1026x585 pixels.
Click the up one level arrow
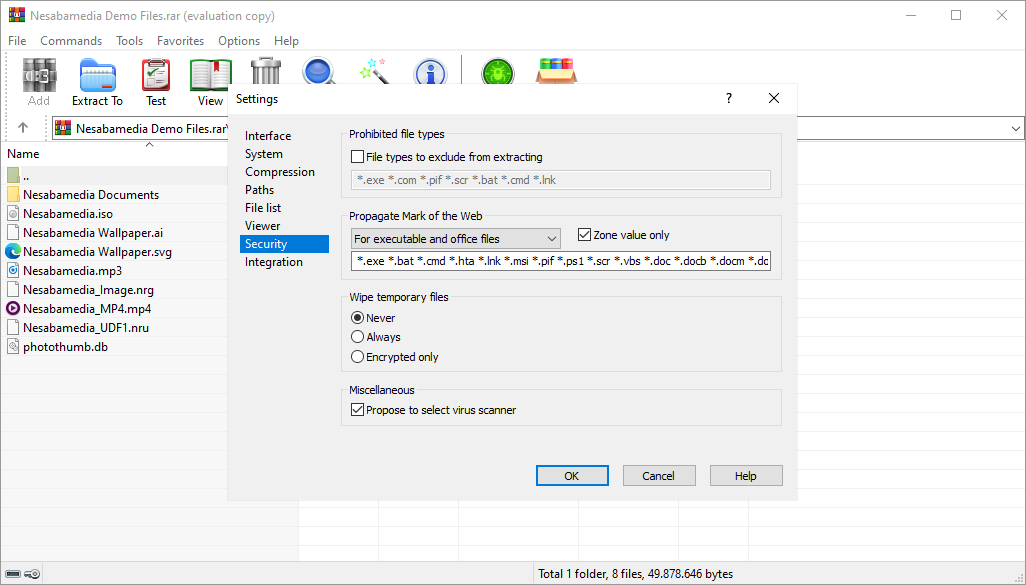[x=23, y=128]
